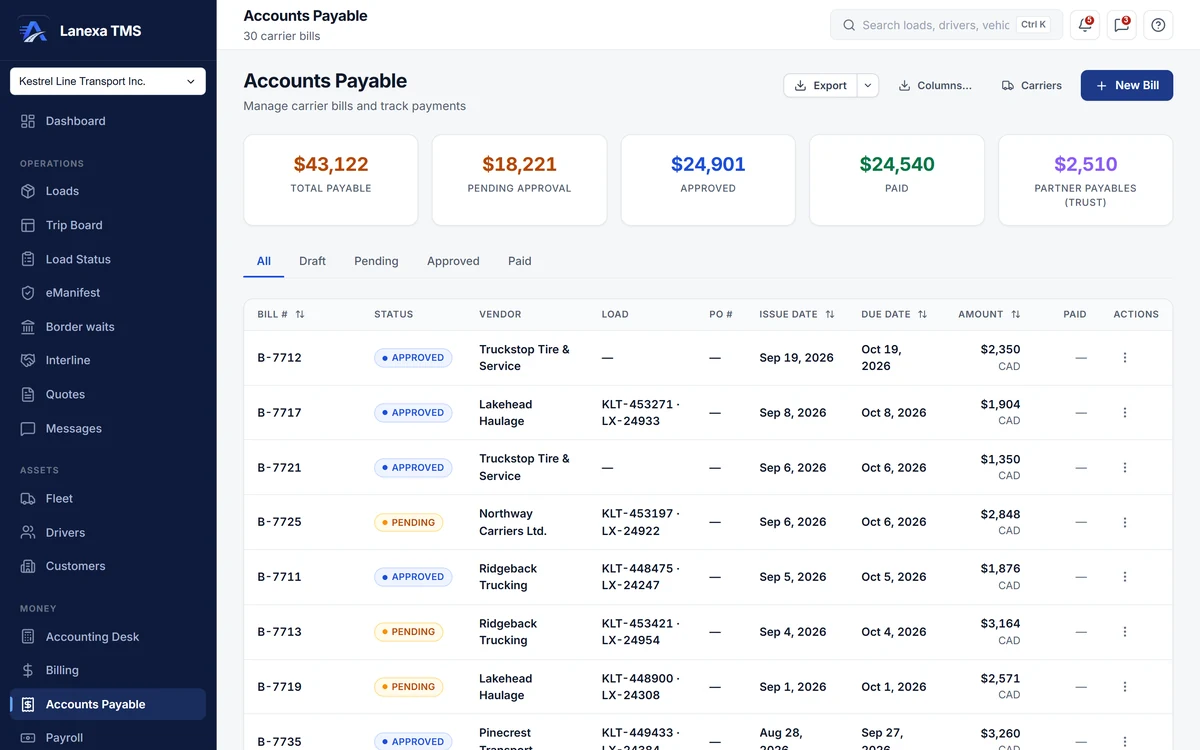
Task: Create a New Bill
Action: coord(1127,86)
